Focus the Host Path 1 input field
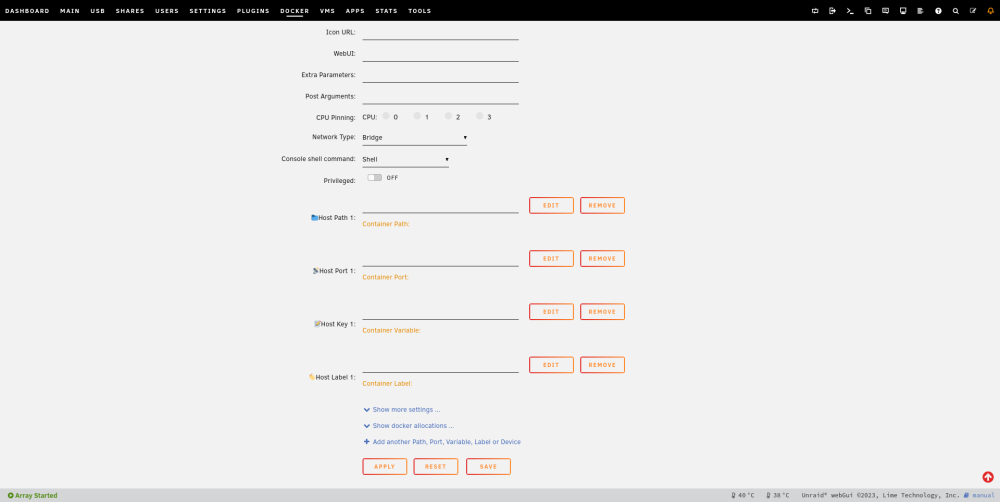This screenshot has height=502, width=1000. (440, 205)
